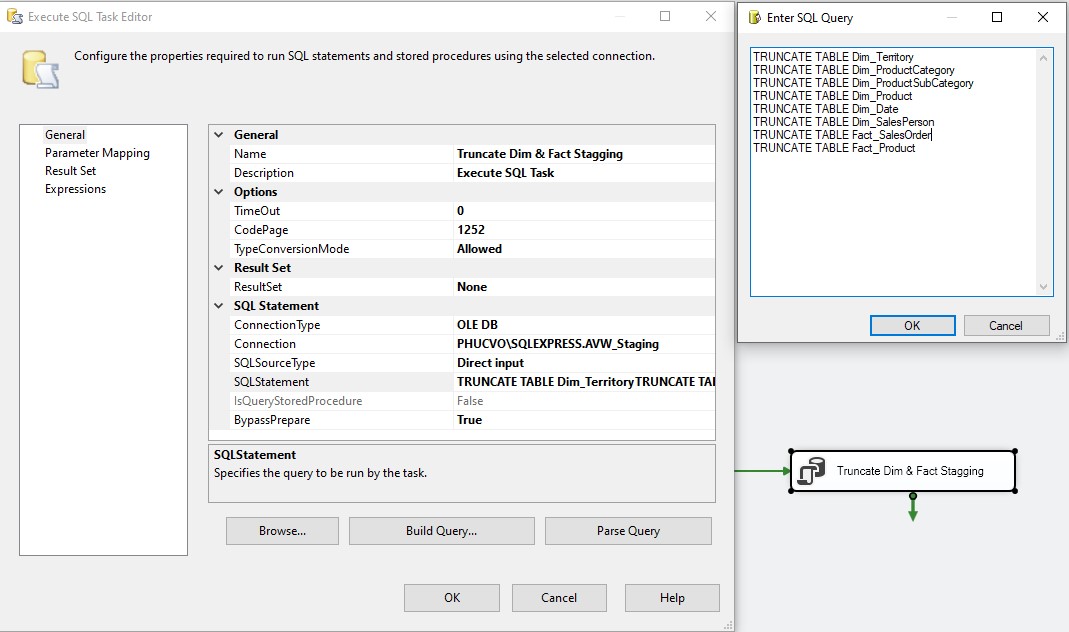Click the resize grip of the Enter SQL Query dialog

[1060, 336]
